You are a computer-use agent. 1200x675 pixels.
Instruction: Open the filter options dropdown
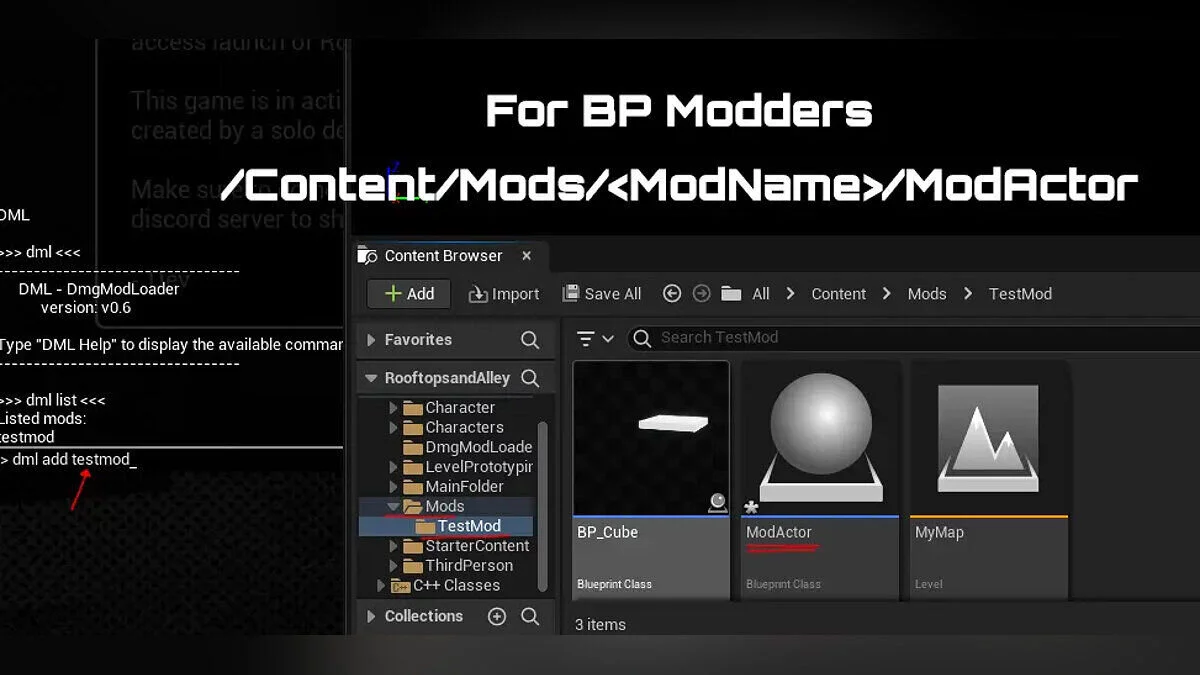tap(595, 338)
